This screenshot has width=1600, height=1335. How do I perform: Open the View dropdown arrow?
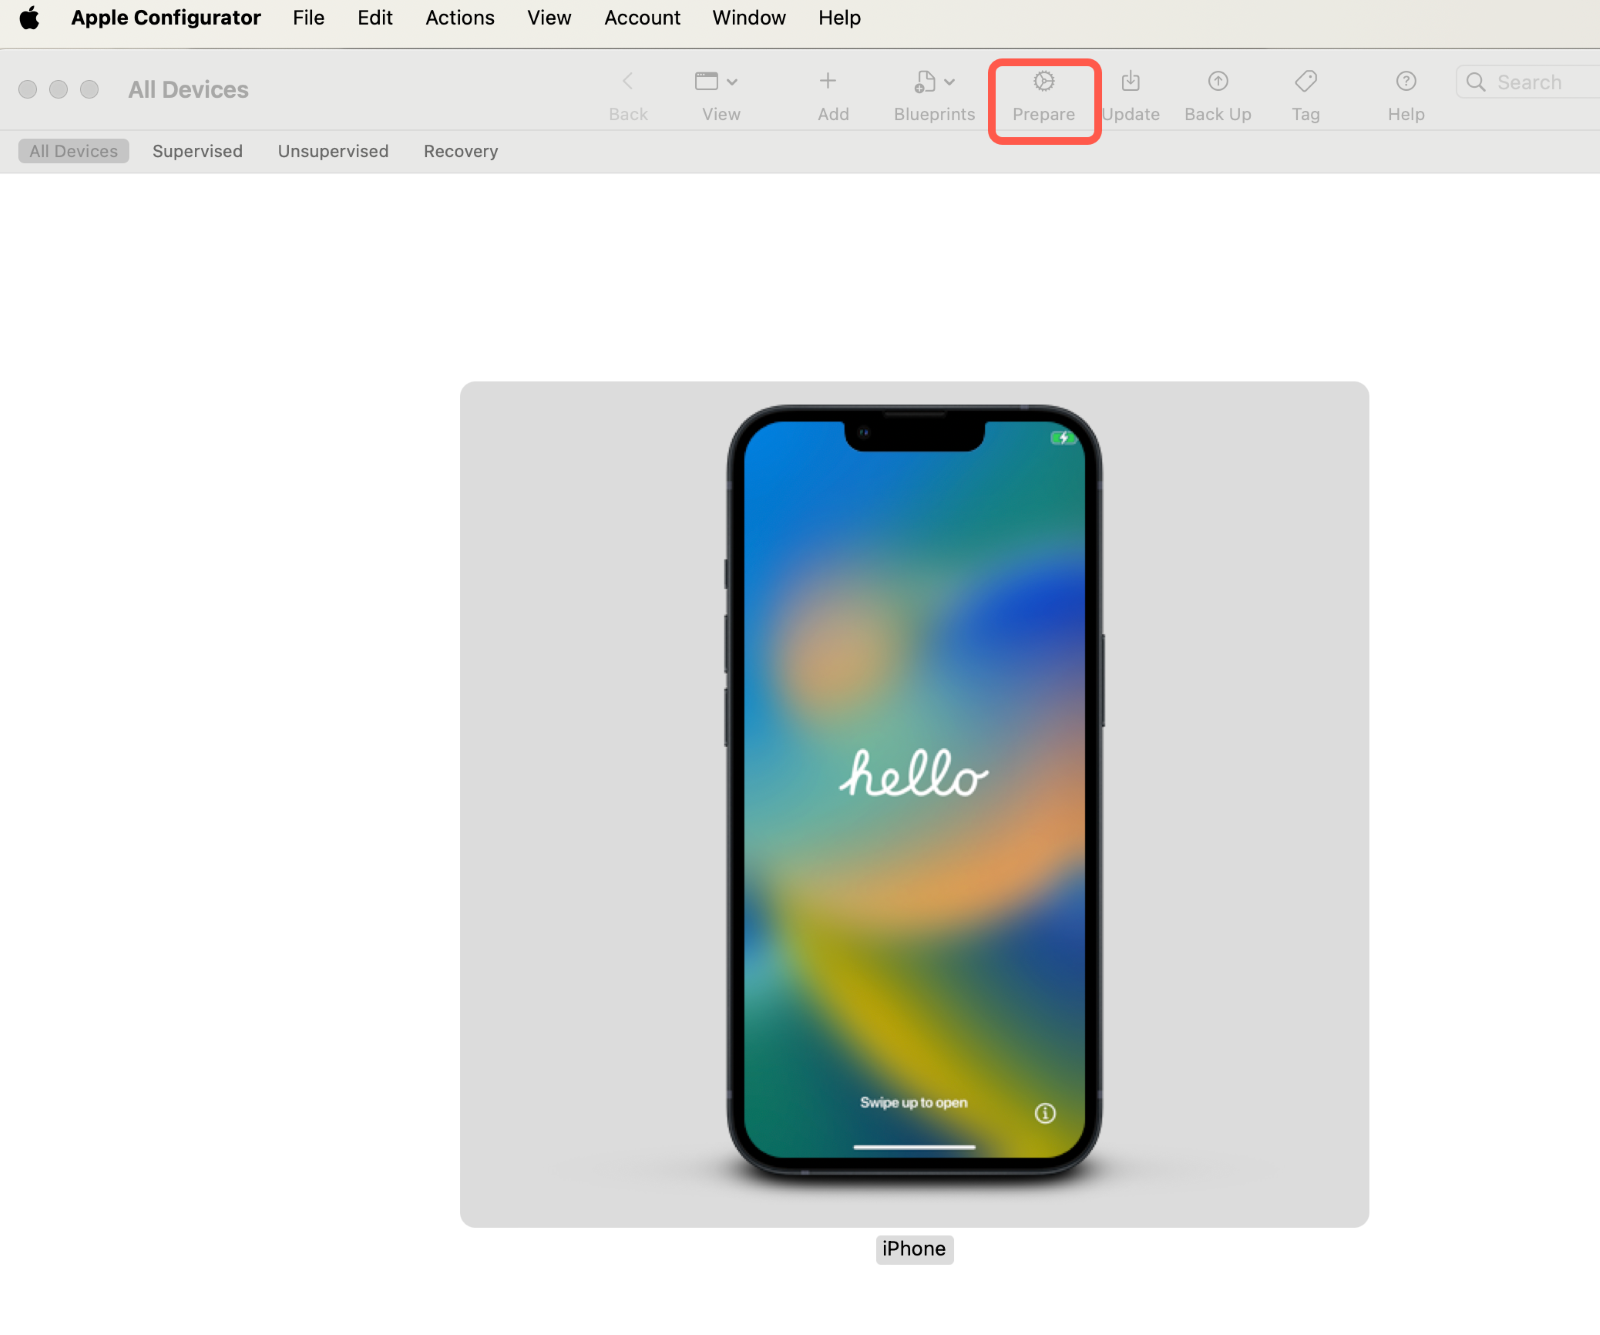click(x=734, y=82)
